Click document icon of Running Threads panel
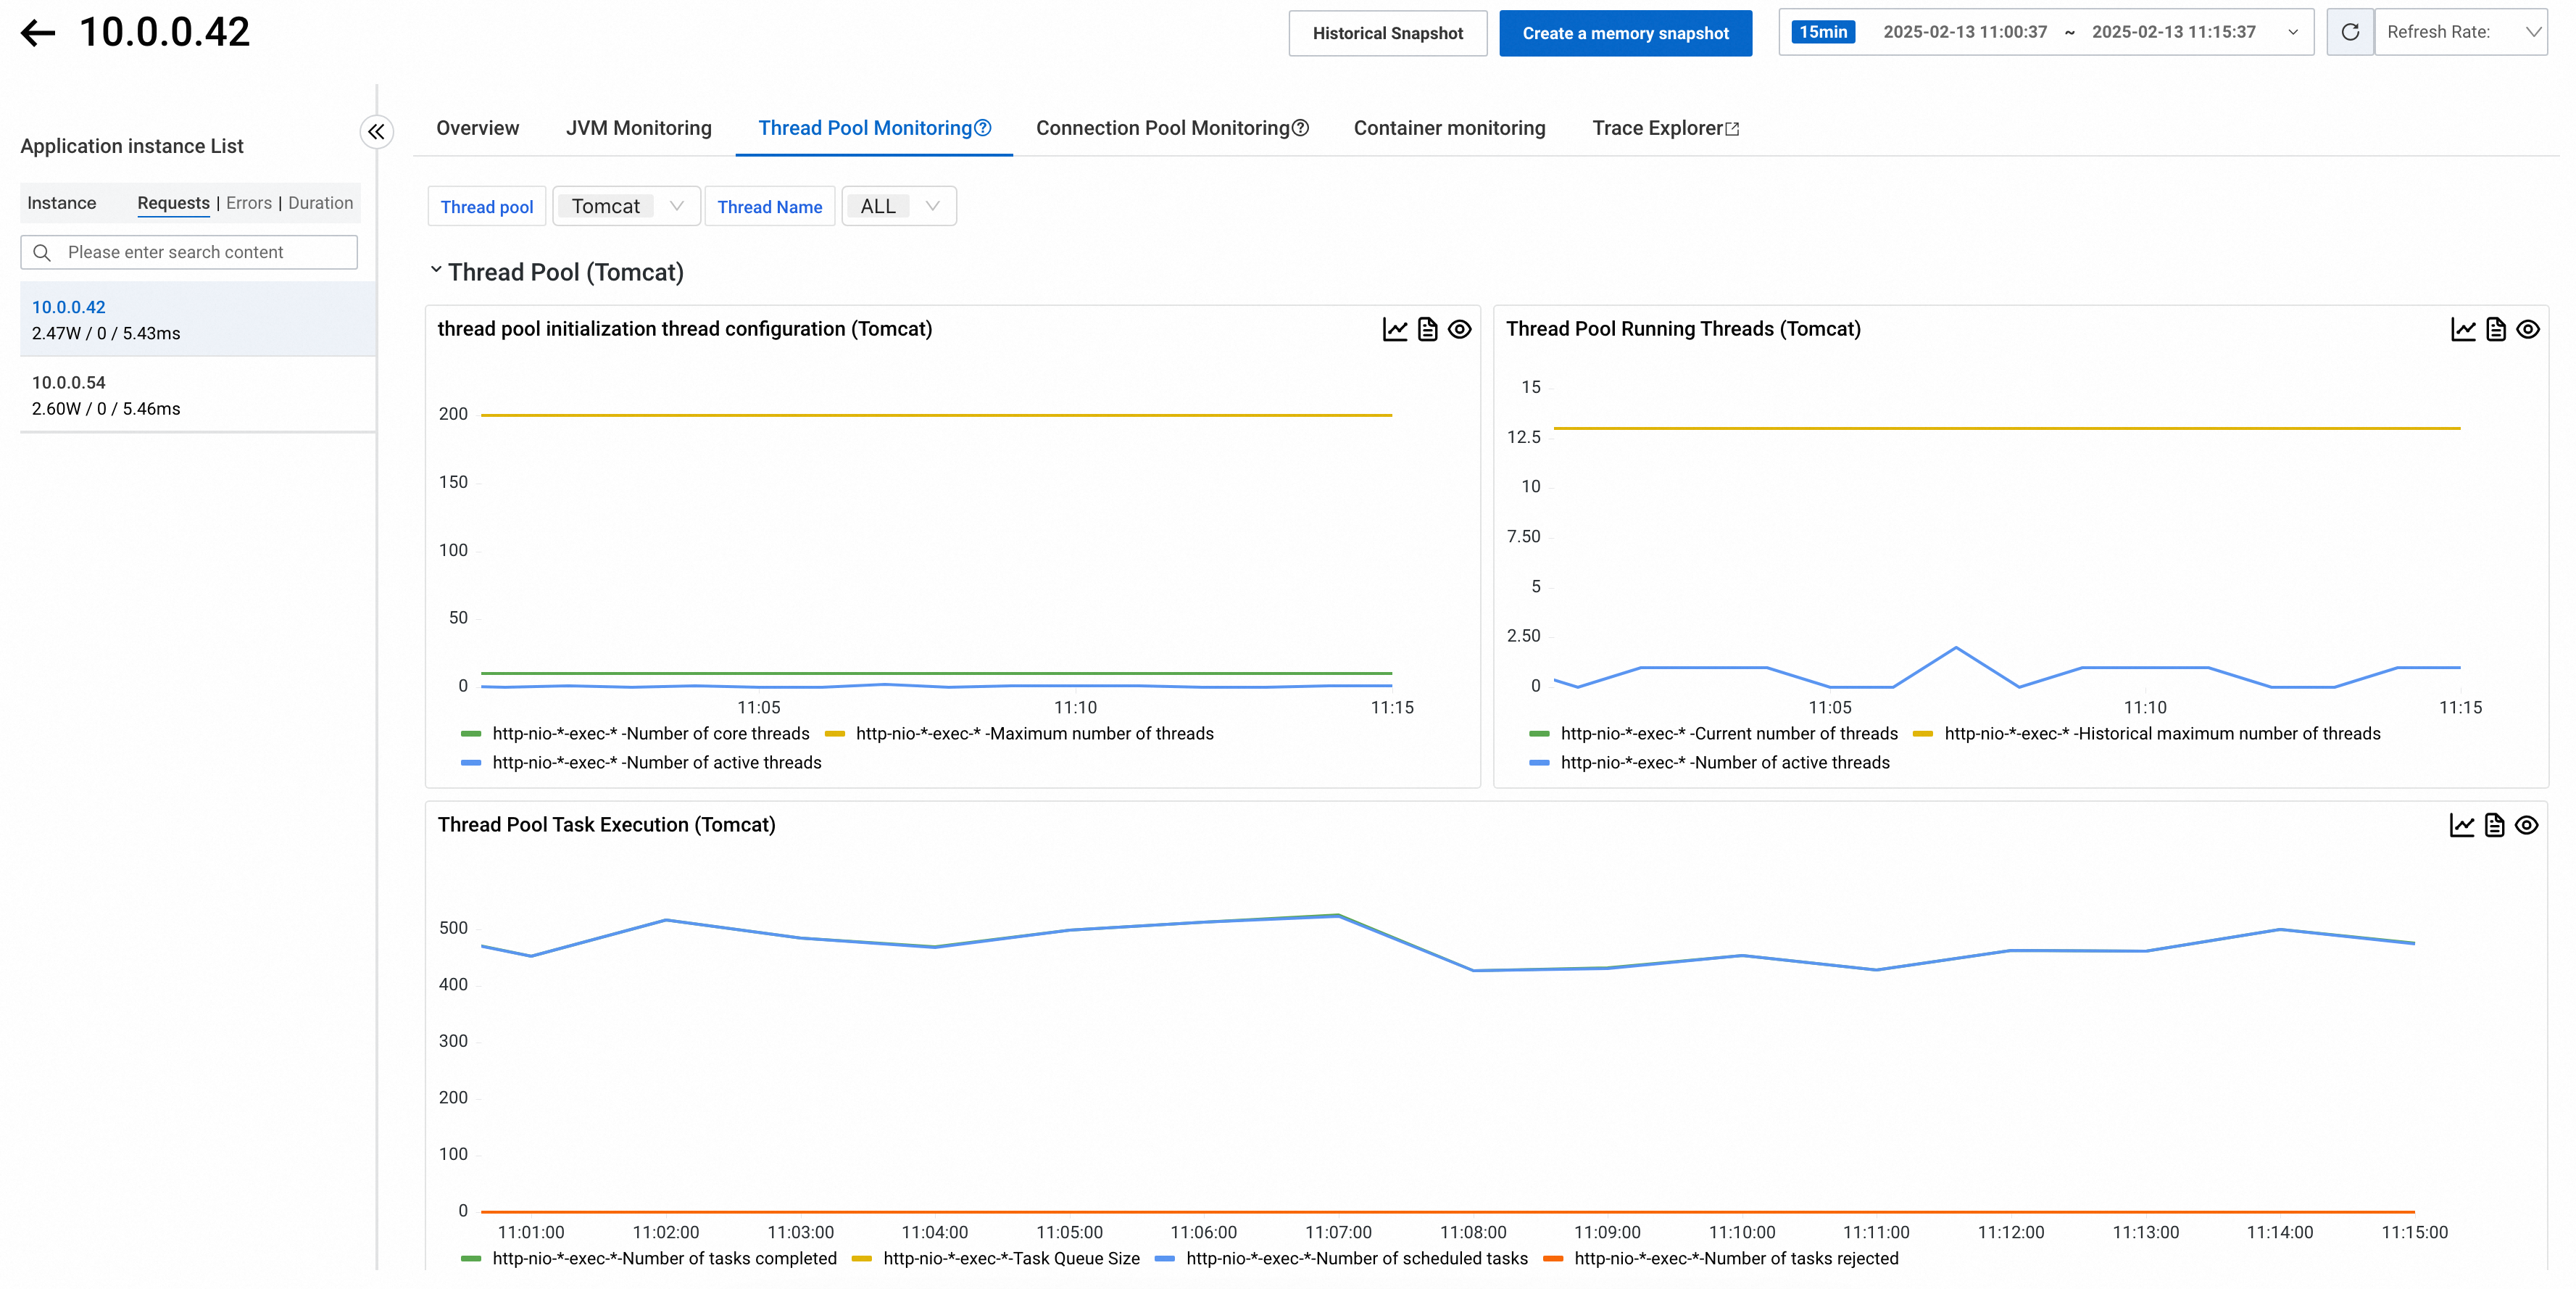The height and width of the screenshot is (1289, 2576). pos(2496,329)
